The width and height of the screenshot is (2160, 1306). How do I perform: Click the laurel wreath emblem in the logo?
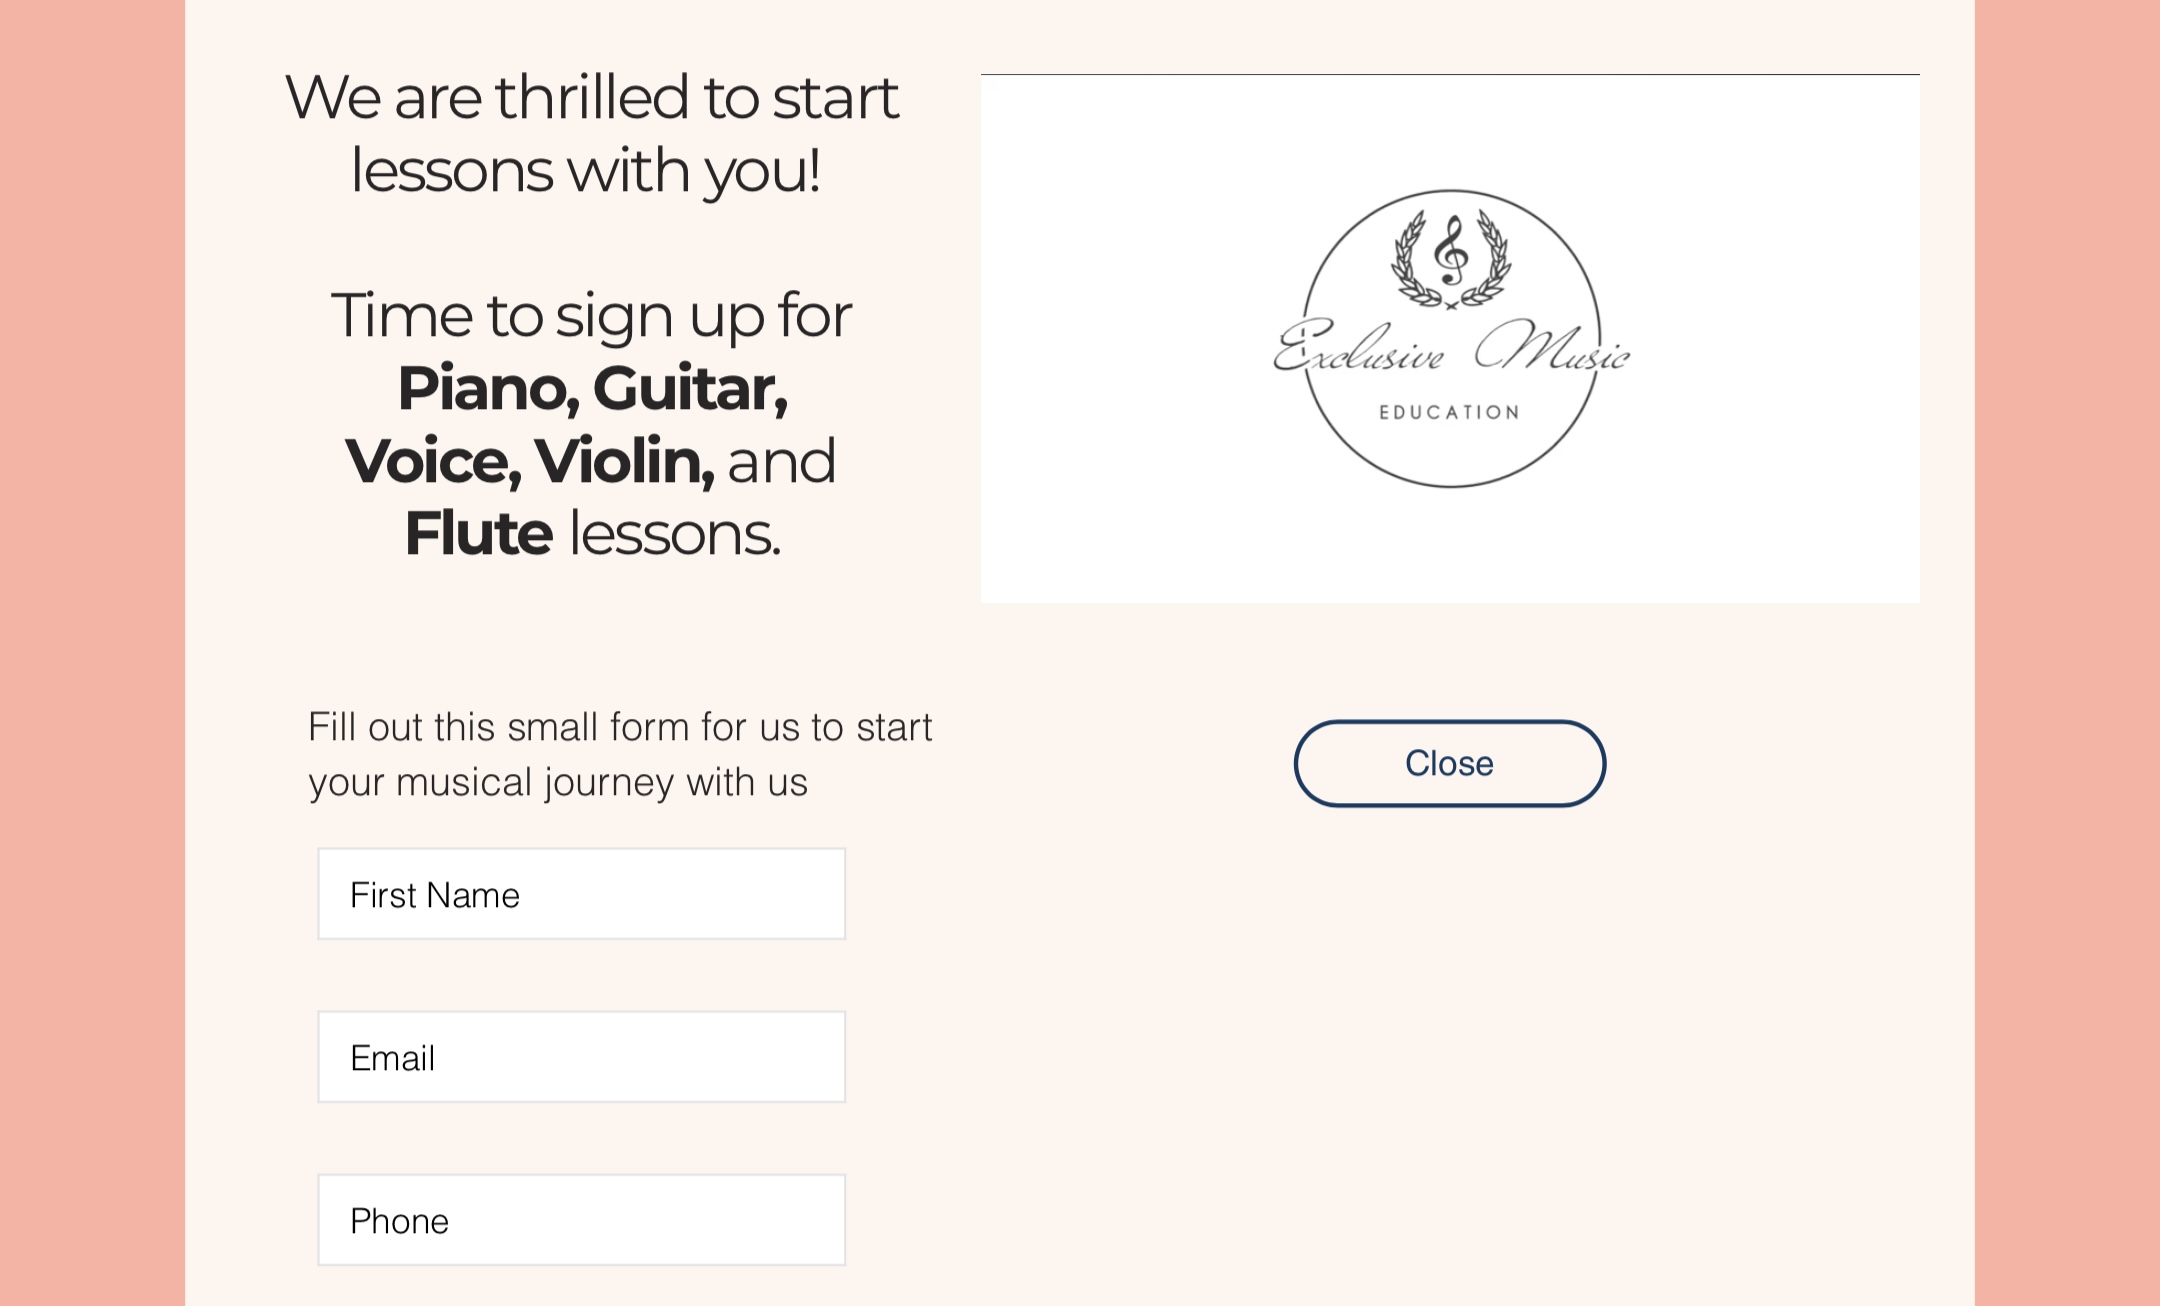click(x=1451, y=258)
